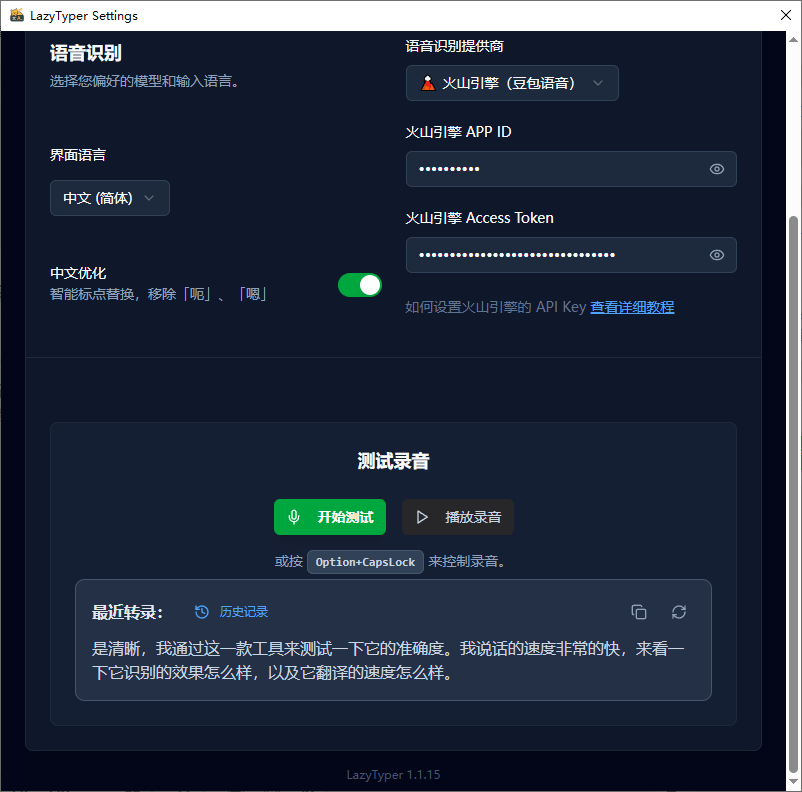Click the Volcano Engine provider logo icon
Viewport: 802px width, 792px height.
click(x=428, y=83)
